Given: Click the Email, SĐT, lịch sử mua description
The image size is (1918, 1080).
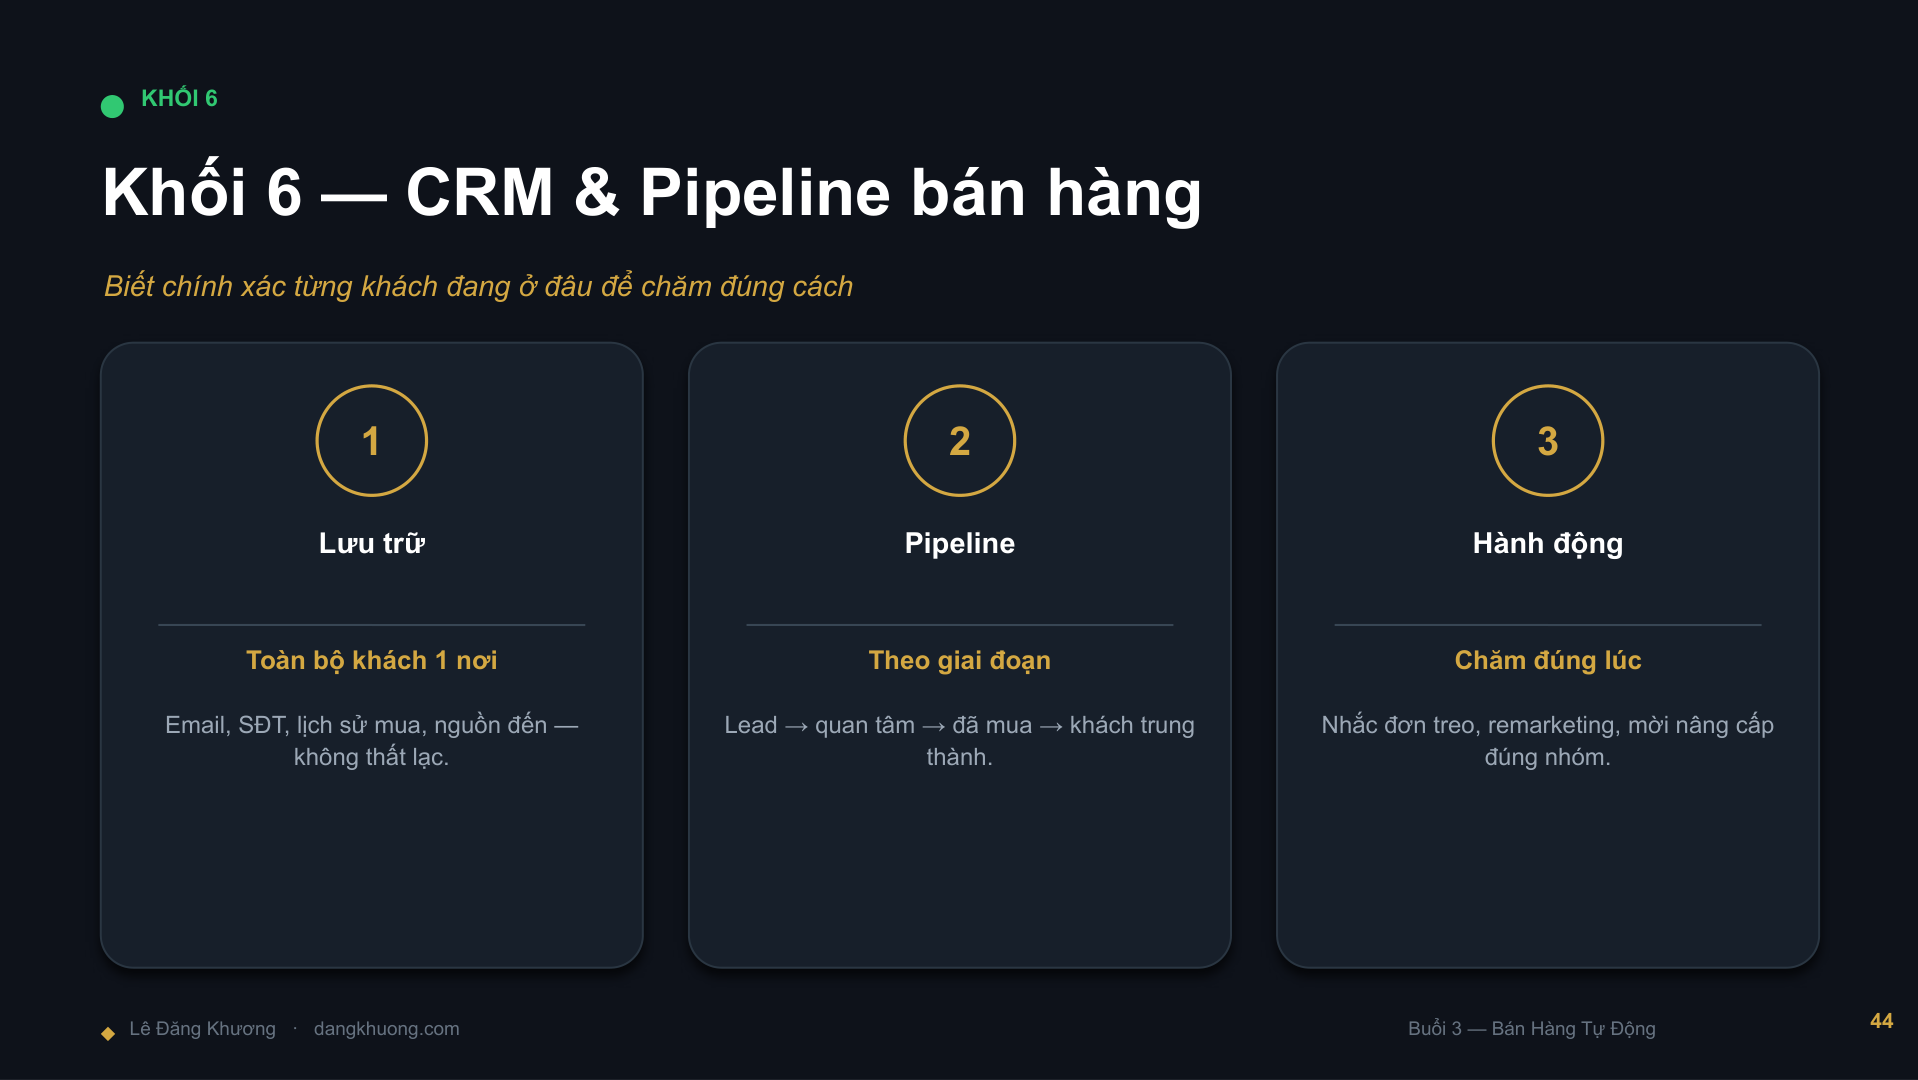Looking at the screenshot, I should 371,741.
